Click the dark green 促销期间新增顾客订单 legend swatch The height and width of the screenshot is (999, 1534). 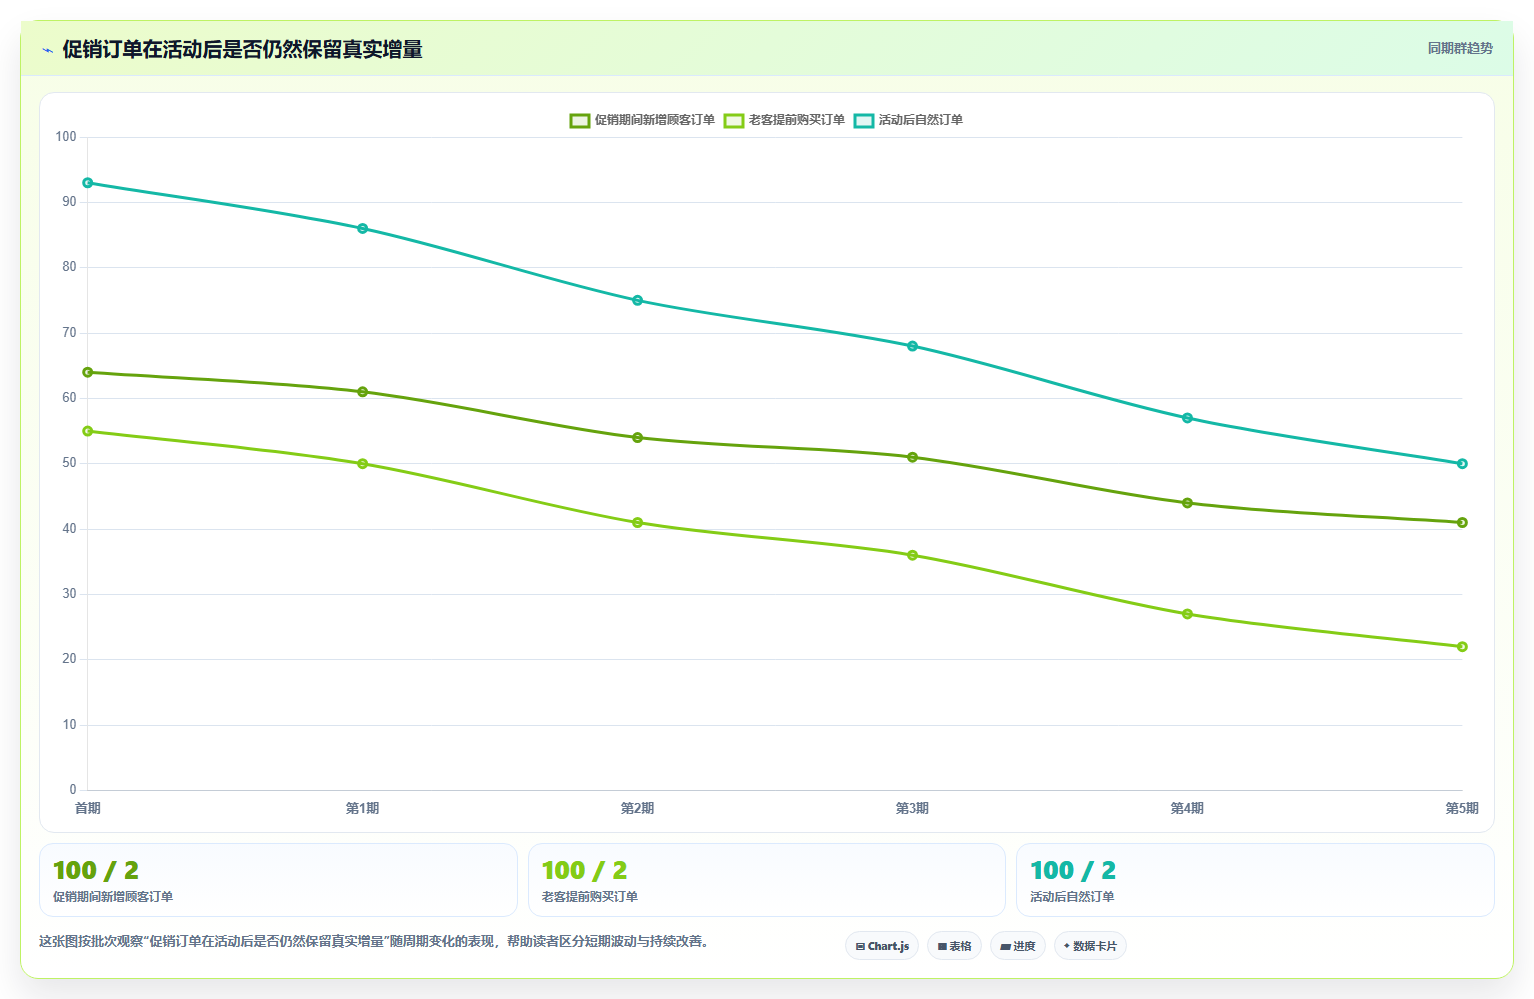point(580,121)
